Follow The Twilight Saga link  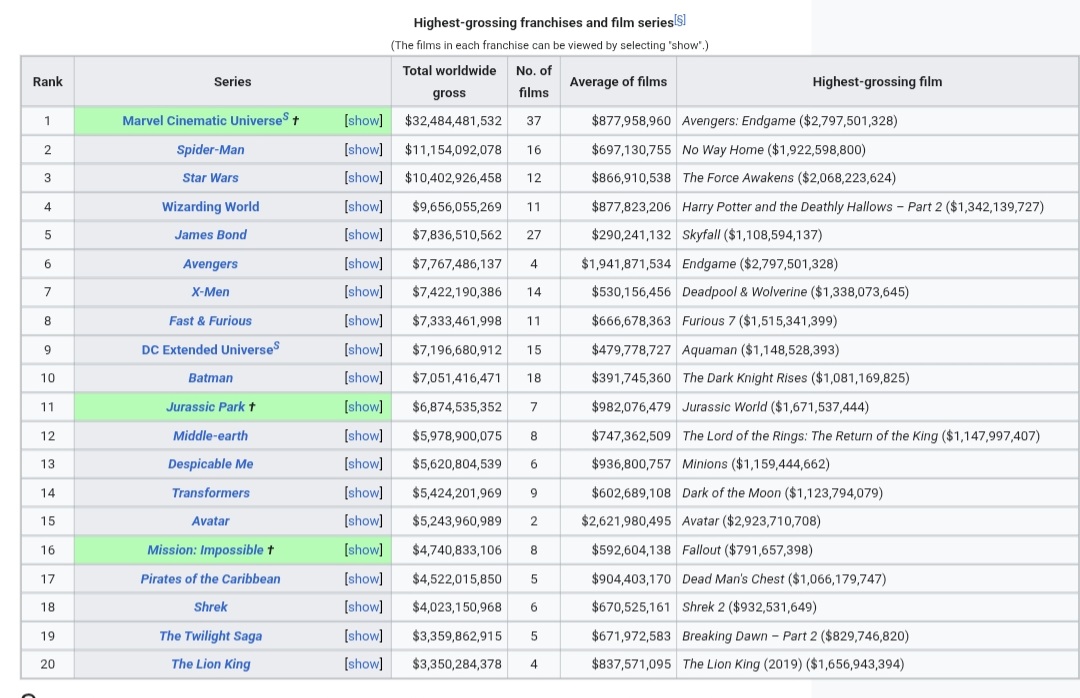[x=210, y=637]
